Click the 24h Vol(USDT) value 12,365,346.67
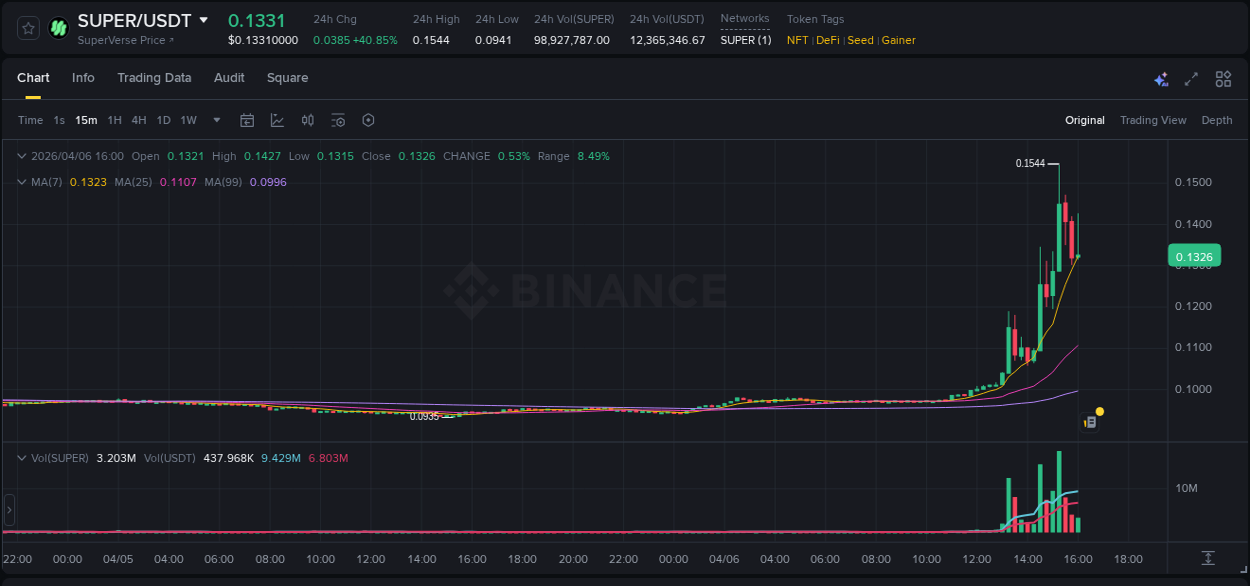The image size is (1250, 586). (667, 40)
